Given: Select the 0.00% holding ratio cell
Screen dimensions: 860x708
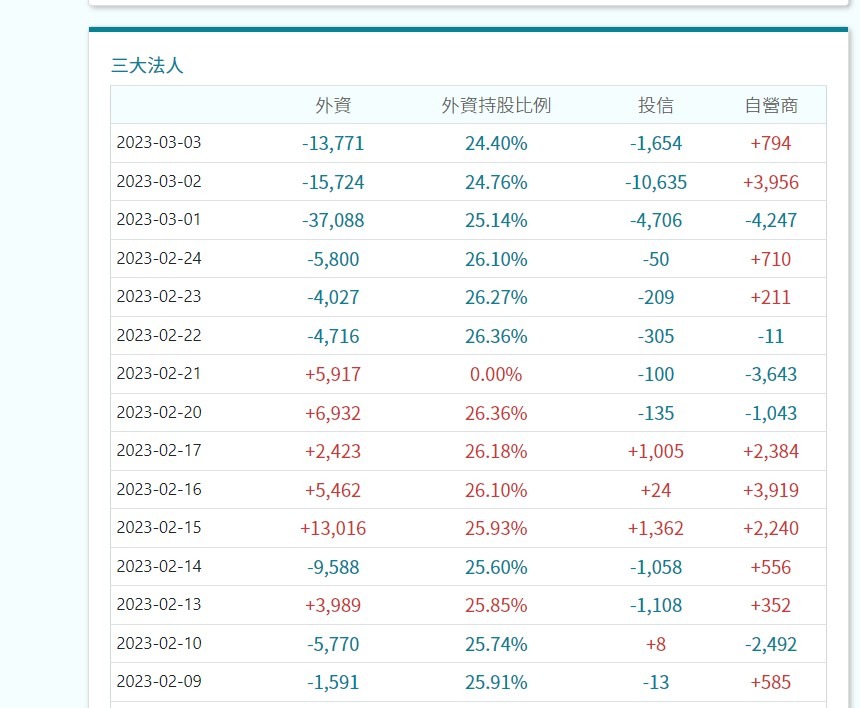Looking at the screenshot, I should pyautogui.click(x=496, y=374).
